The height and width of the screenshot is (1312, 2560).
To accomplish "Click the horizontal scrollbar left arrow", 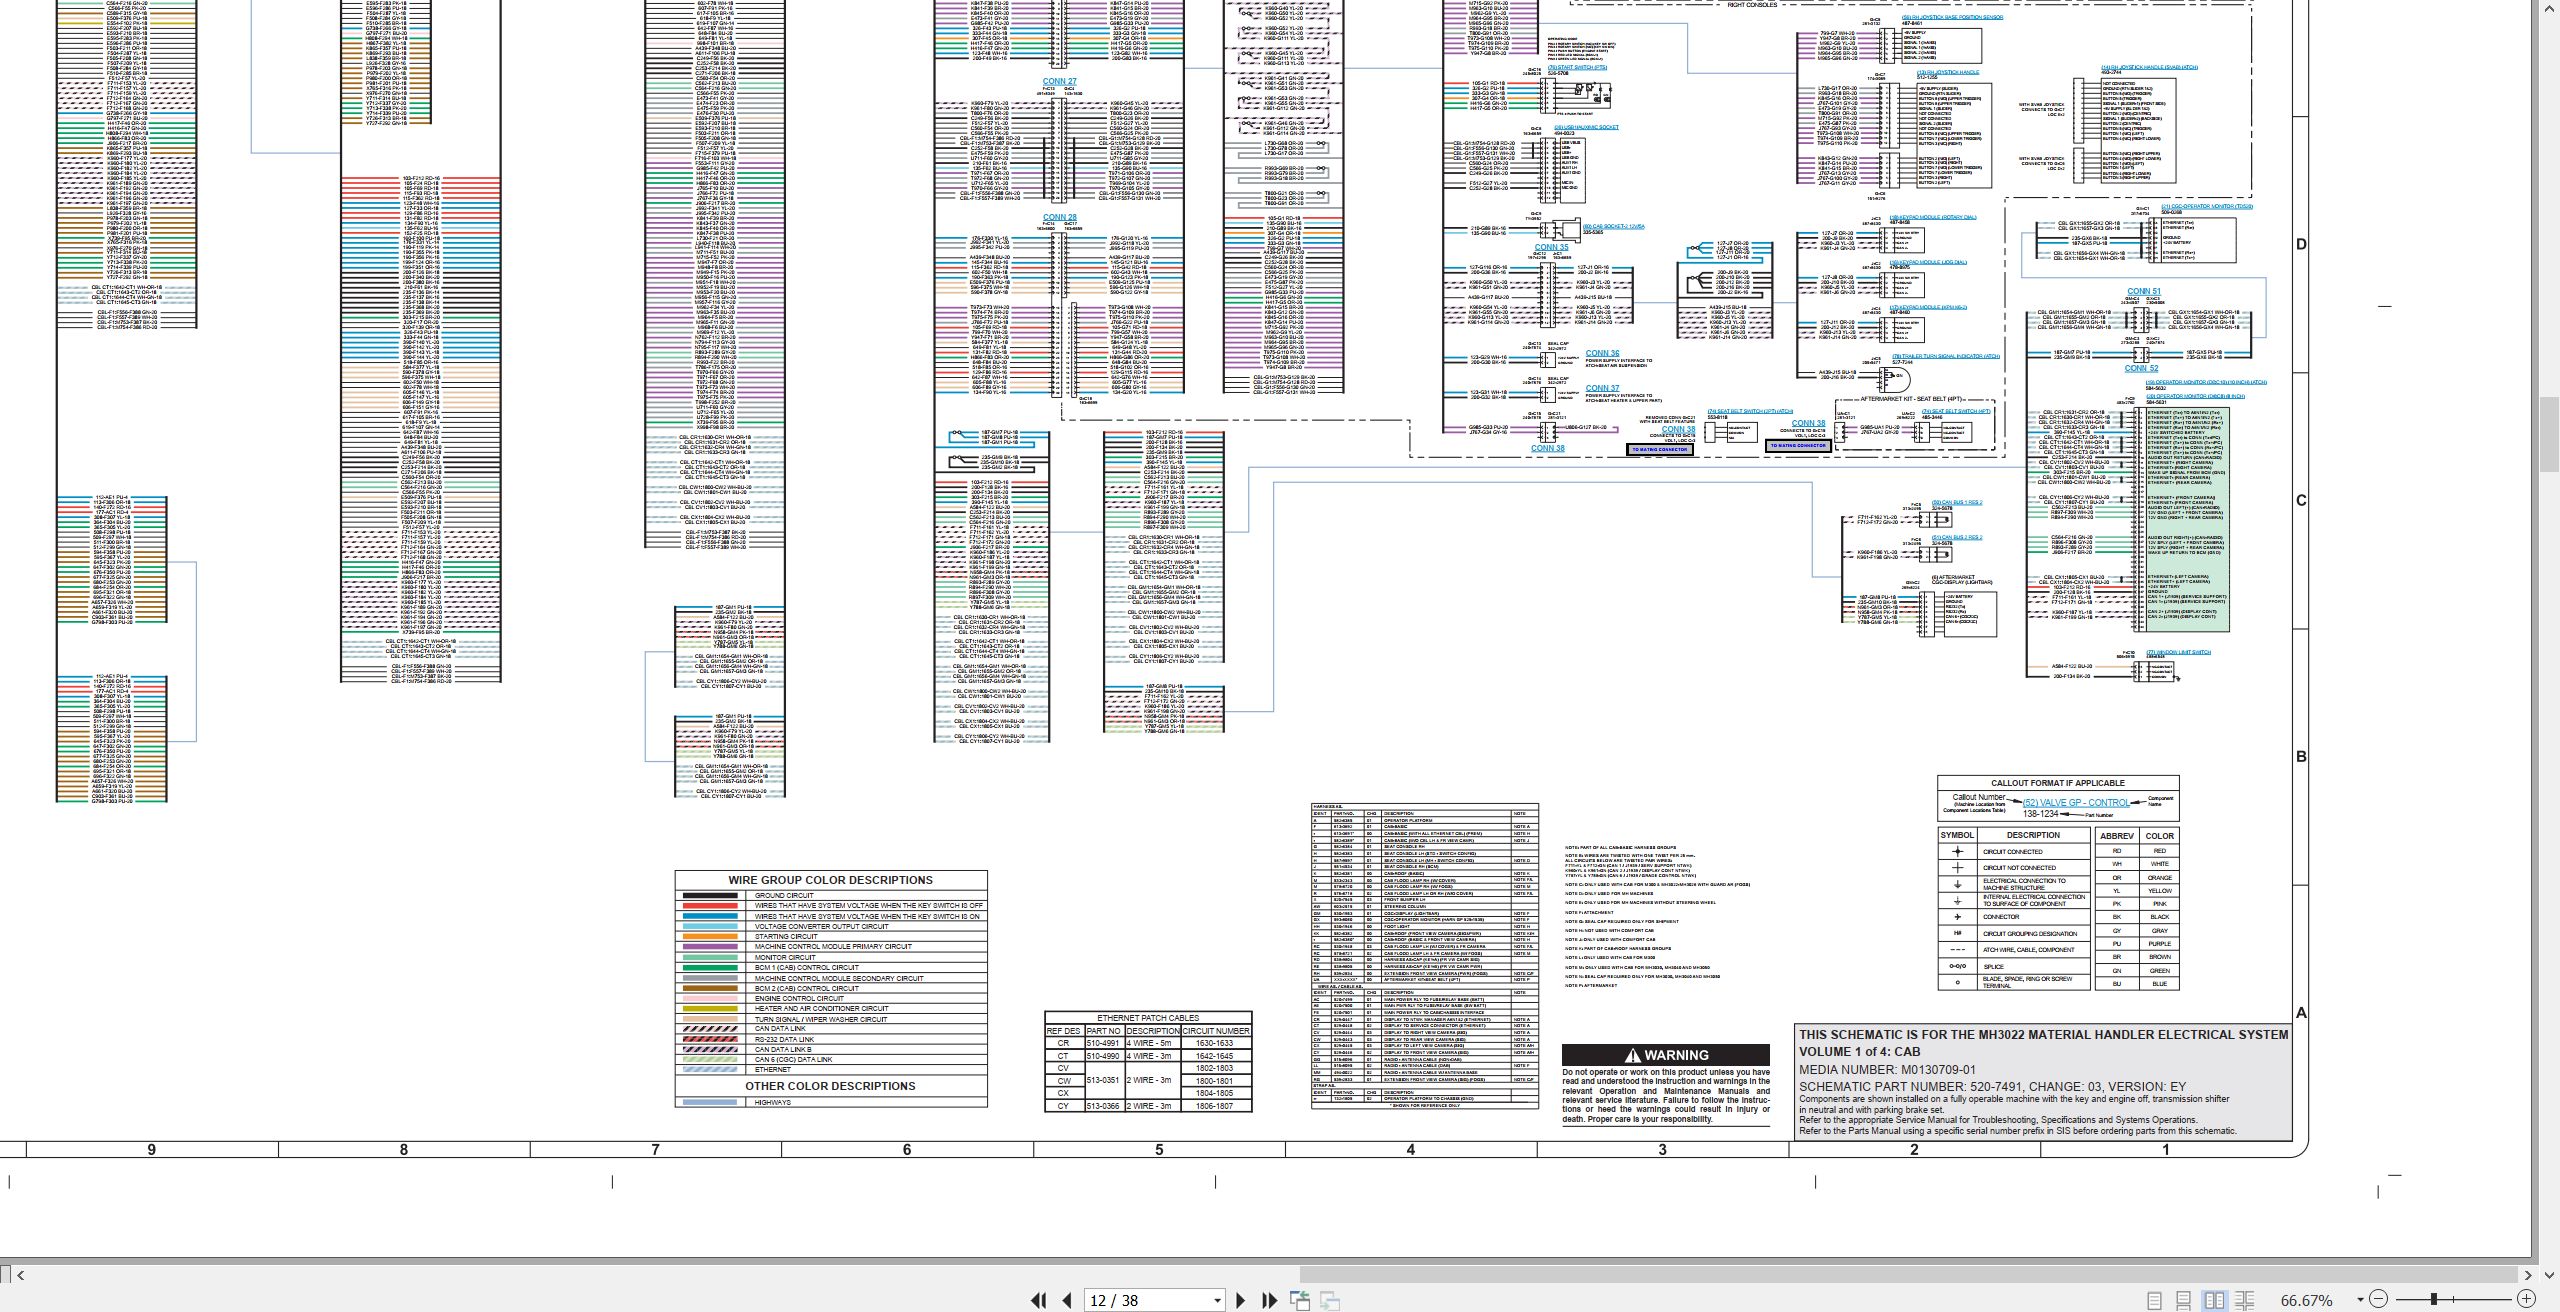I will click(20, 1274).
